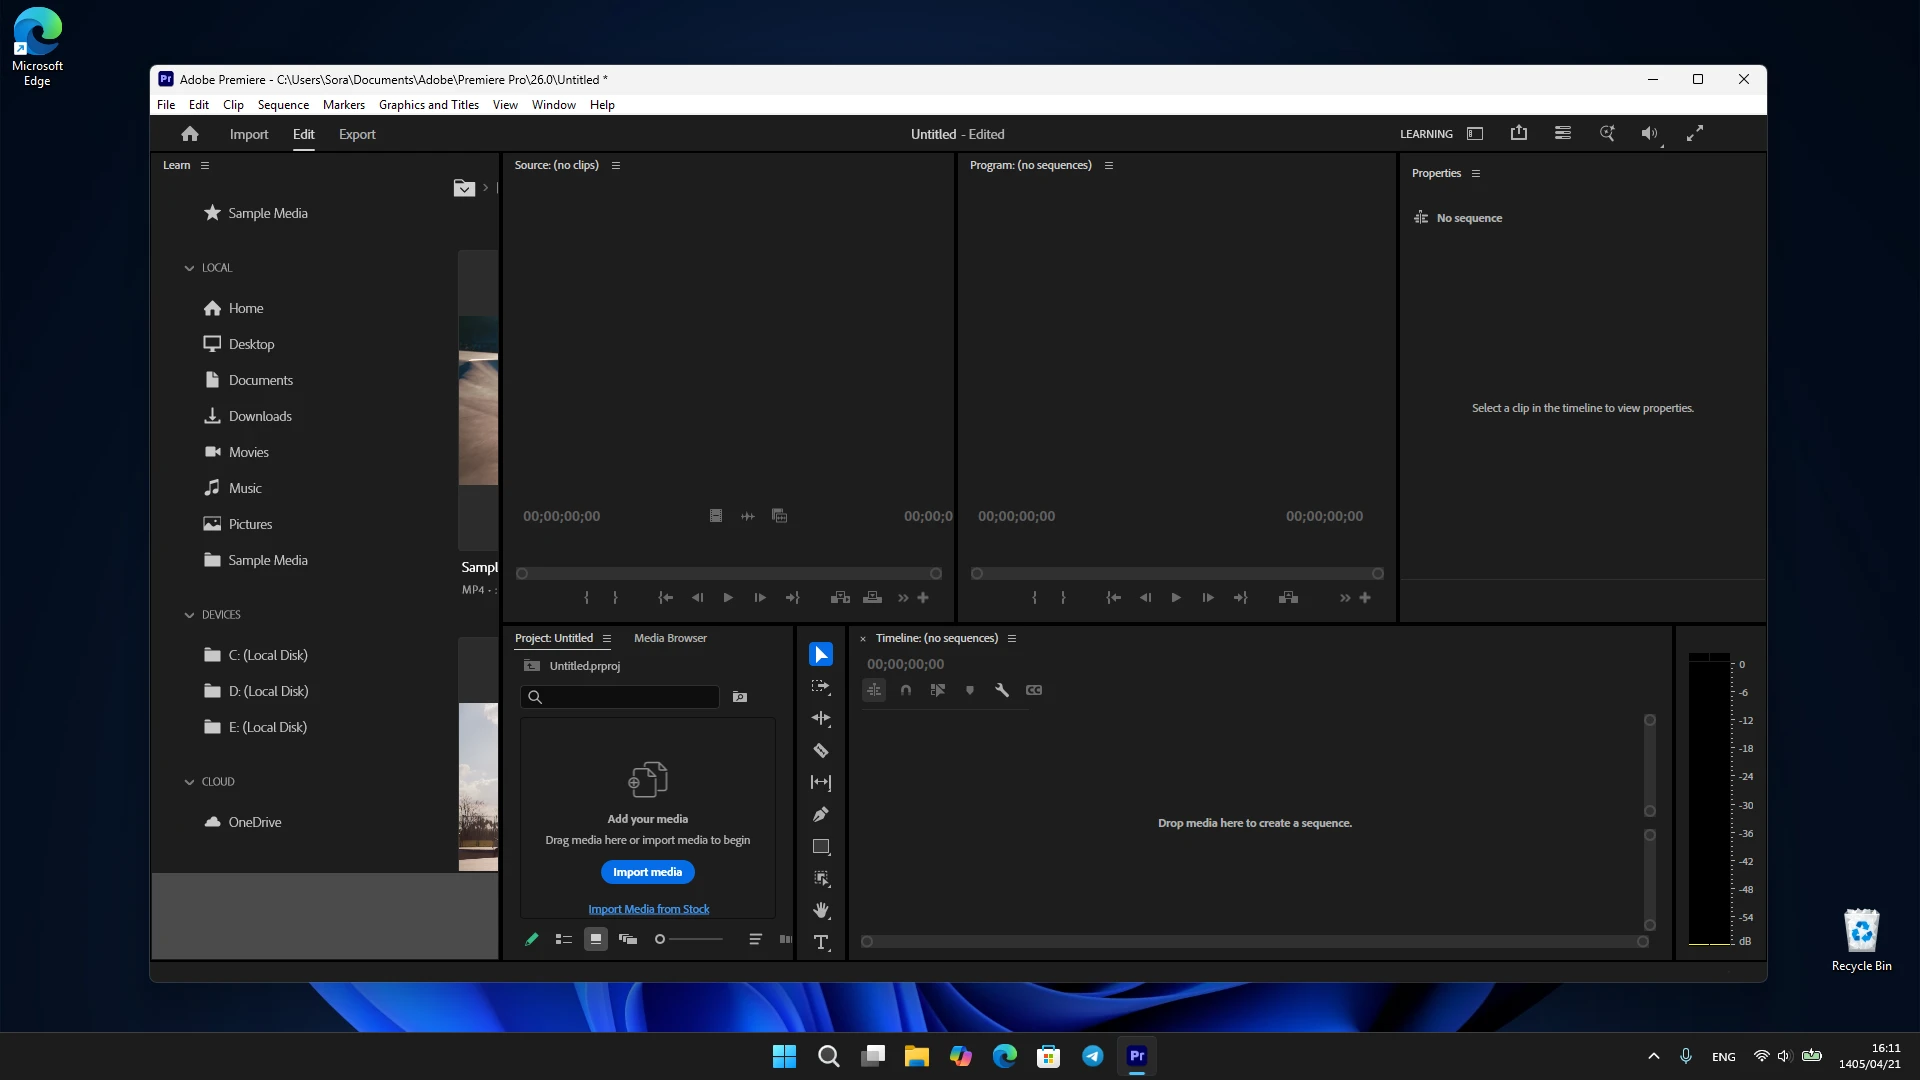The image size is (1920, 1080).
Task: Select the Pen tool
Action: 821,815
